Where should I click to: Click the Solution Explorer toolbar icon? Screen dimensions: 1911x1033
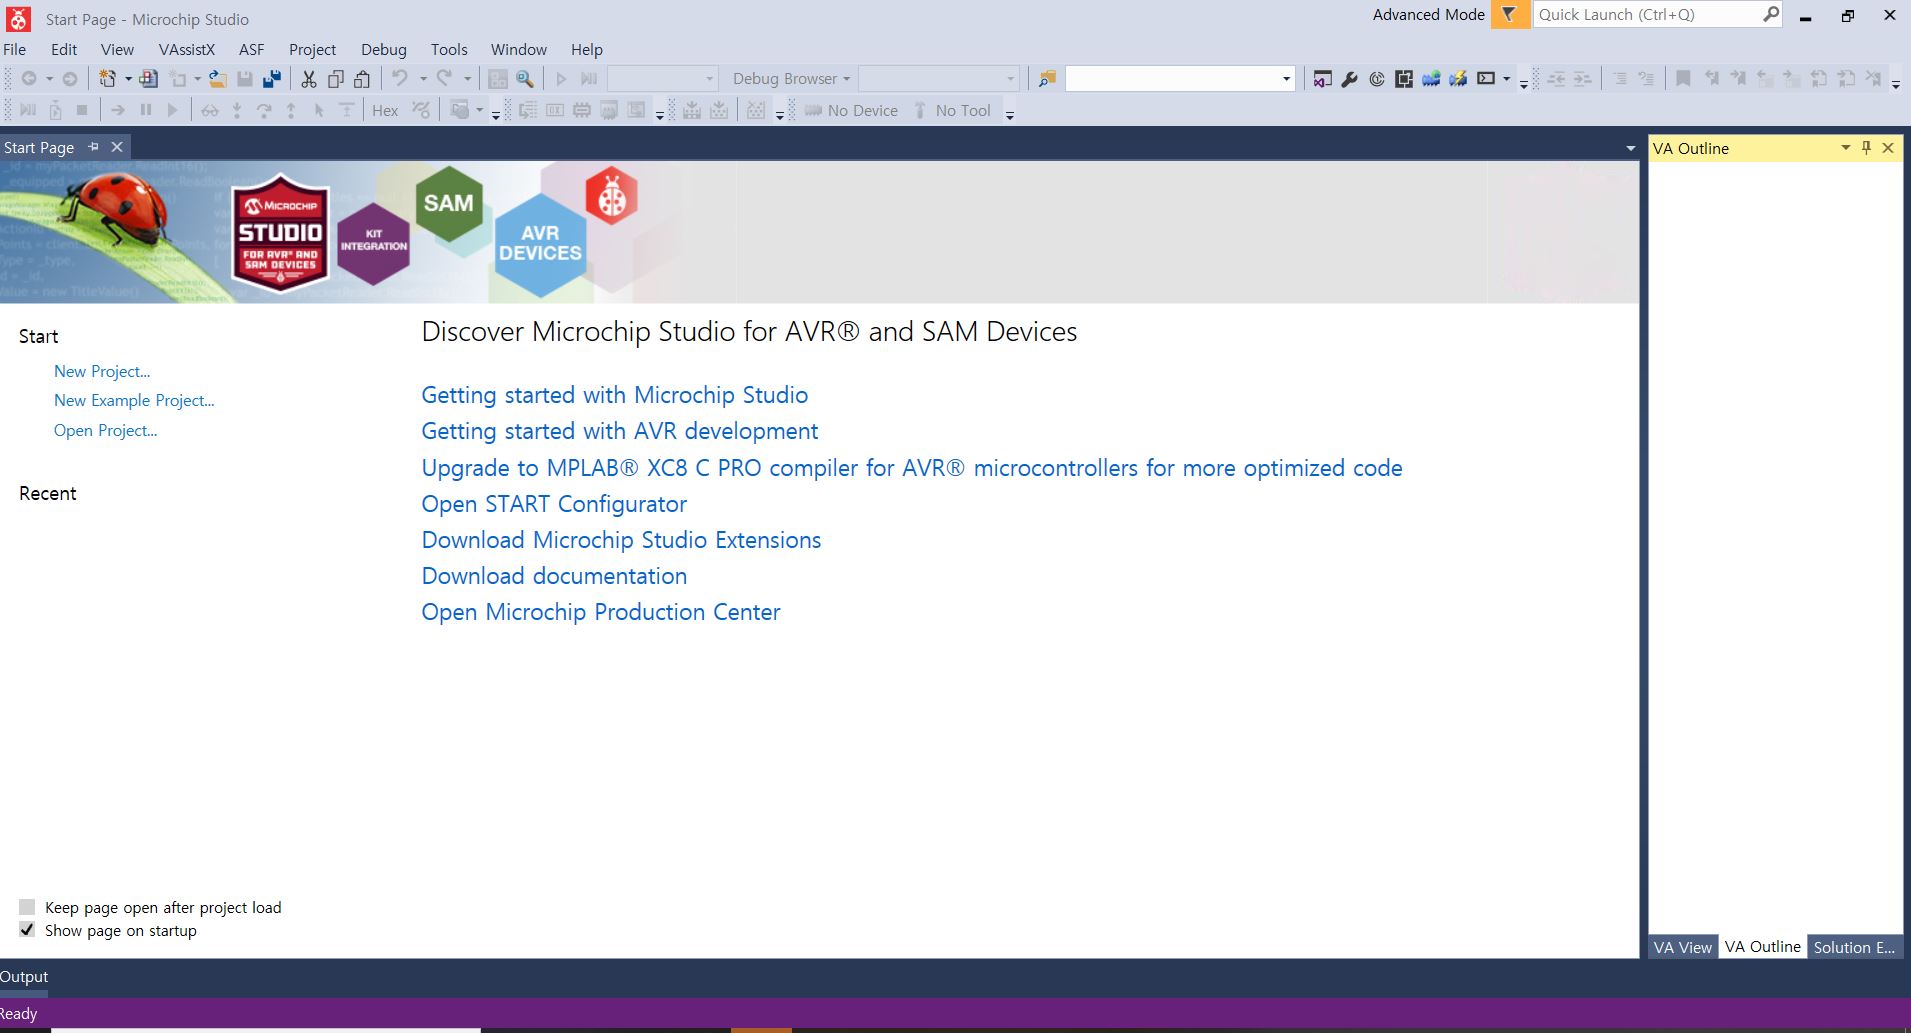[1323, 79]
